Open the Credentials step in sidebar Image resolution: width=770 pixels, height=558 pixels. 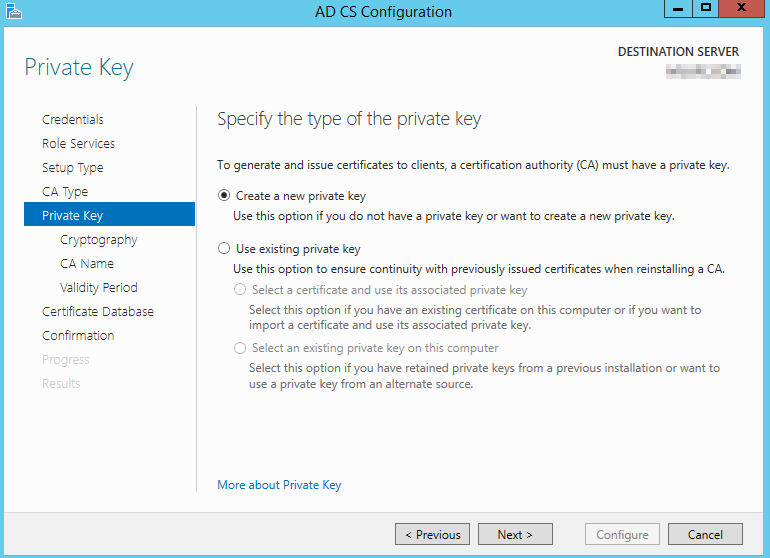pos(73,120)
